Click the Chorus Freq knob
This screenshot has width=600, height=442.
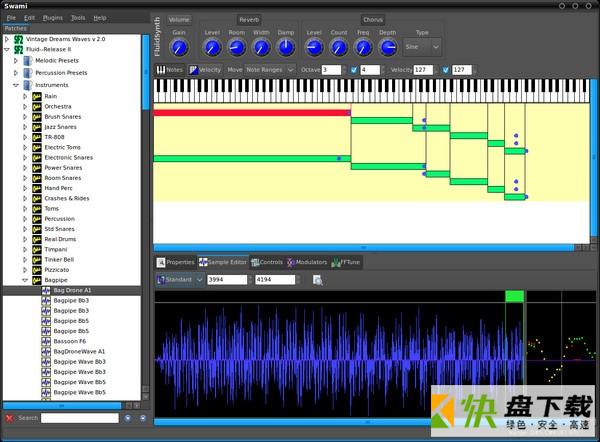363,47
